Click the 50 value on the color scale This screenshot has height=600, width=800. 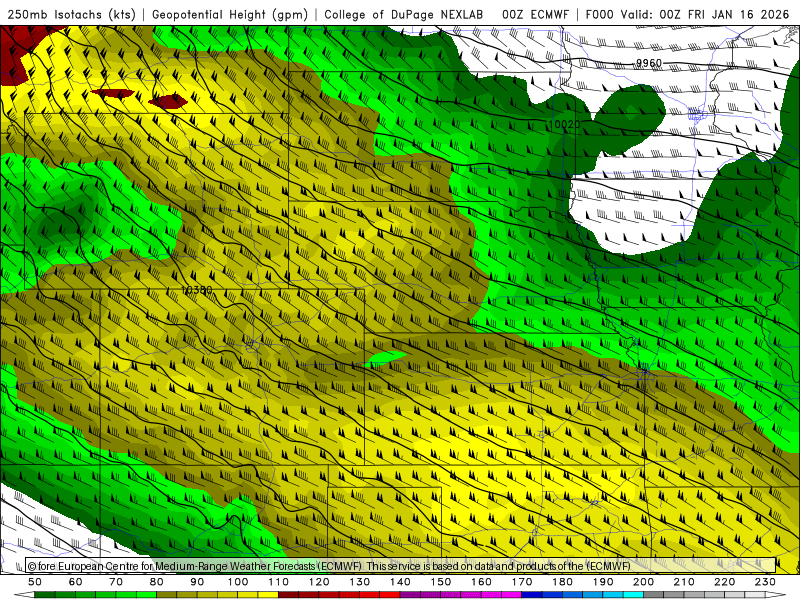35,582
